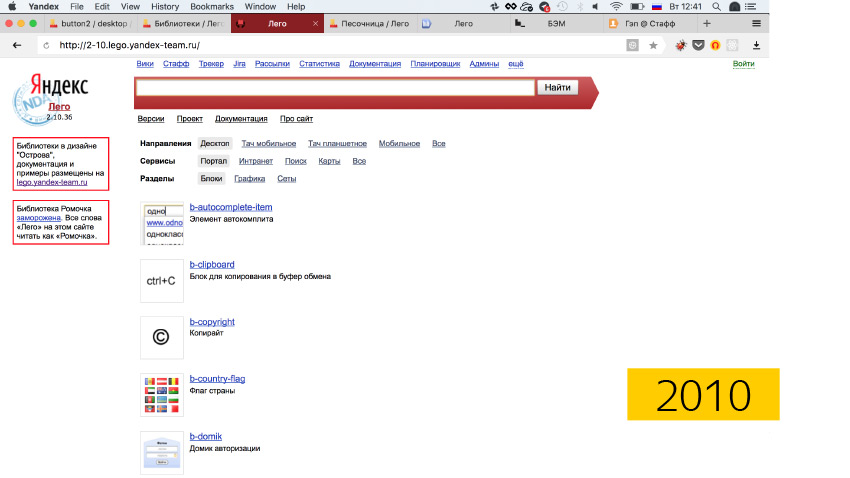
Task: Select Портал service filter
Action: (x=214, y=161)
